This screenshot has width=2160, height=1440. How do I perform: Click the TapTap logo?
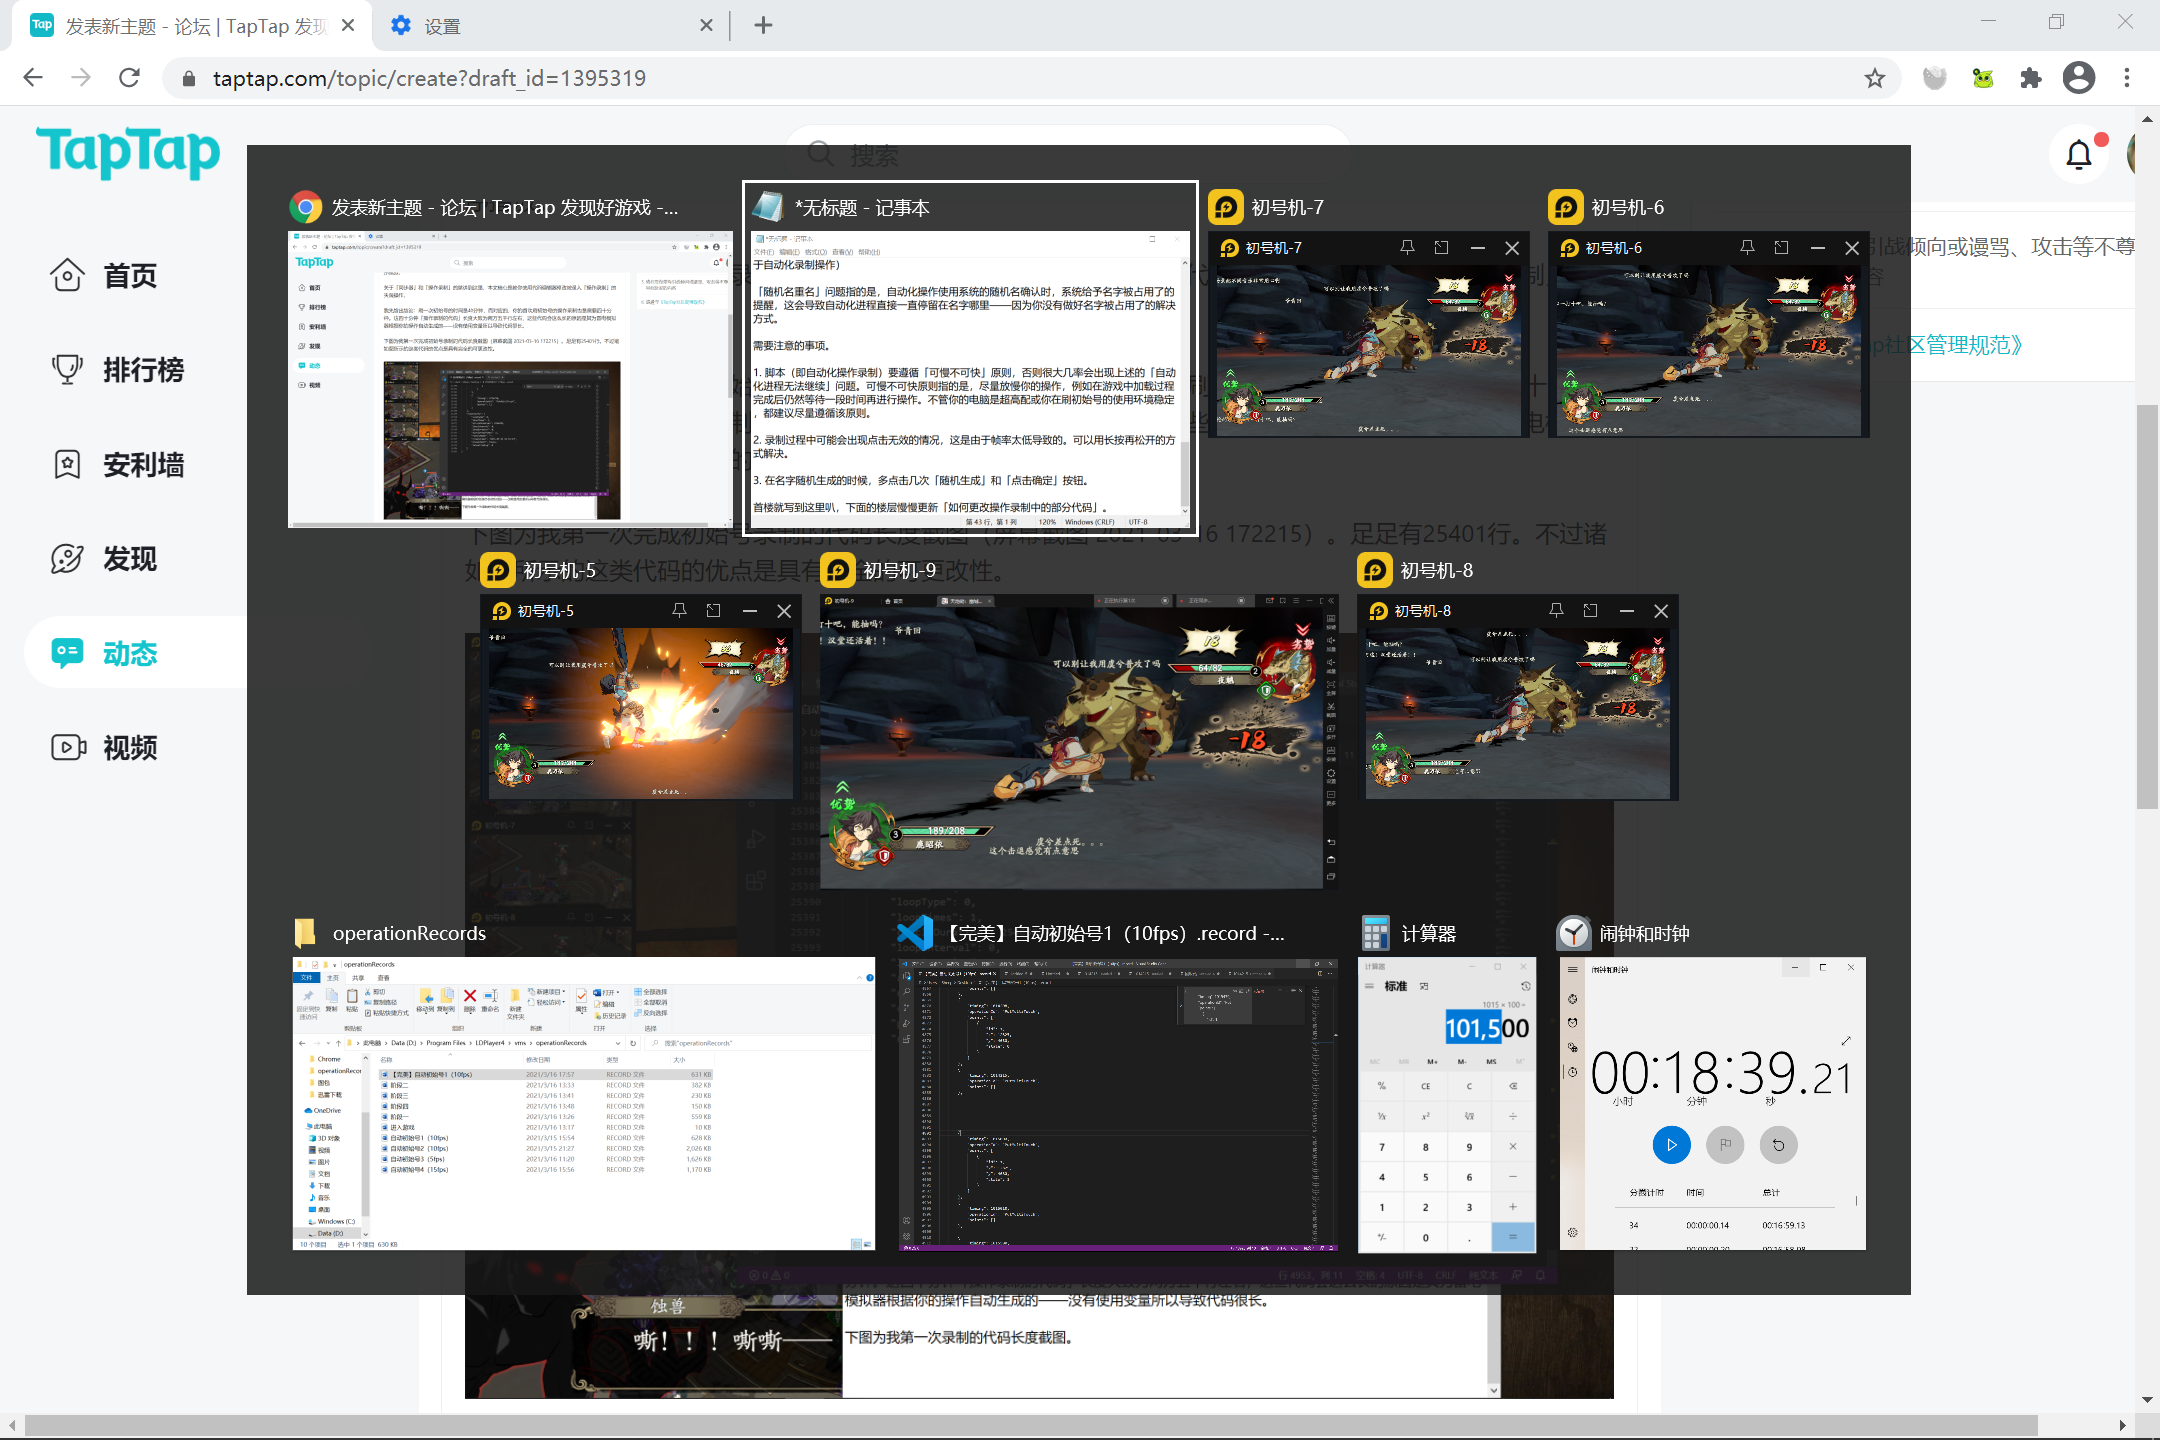tap(128, 152)
